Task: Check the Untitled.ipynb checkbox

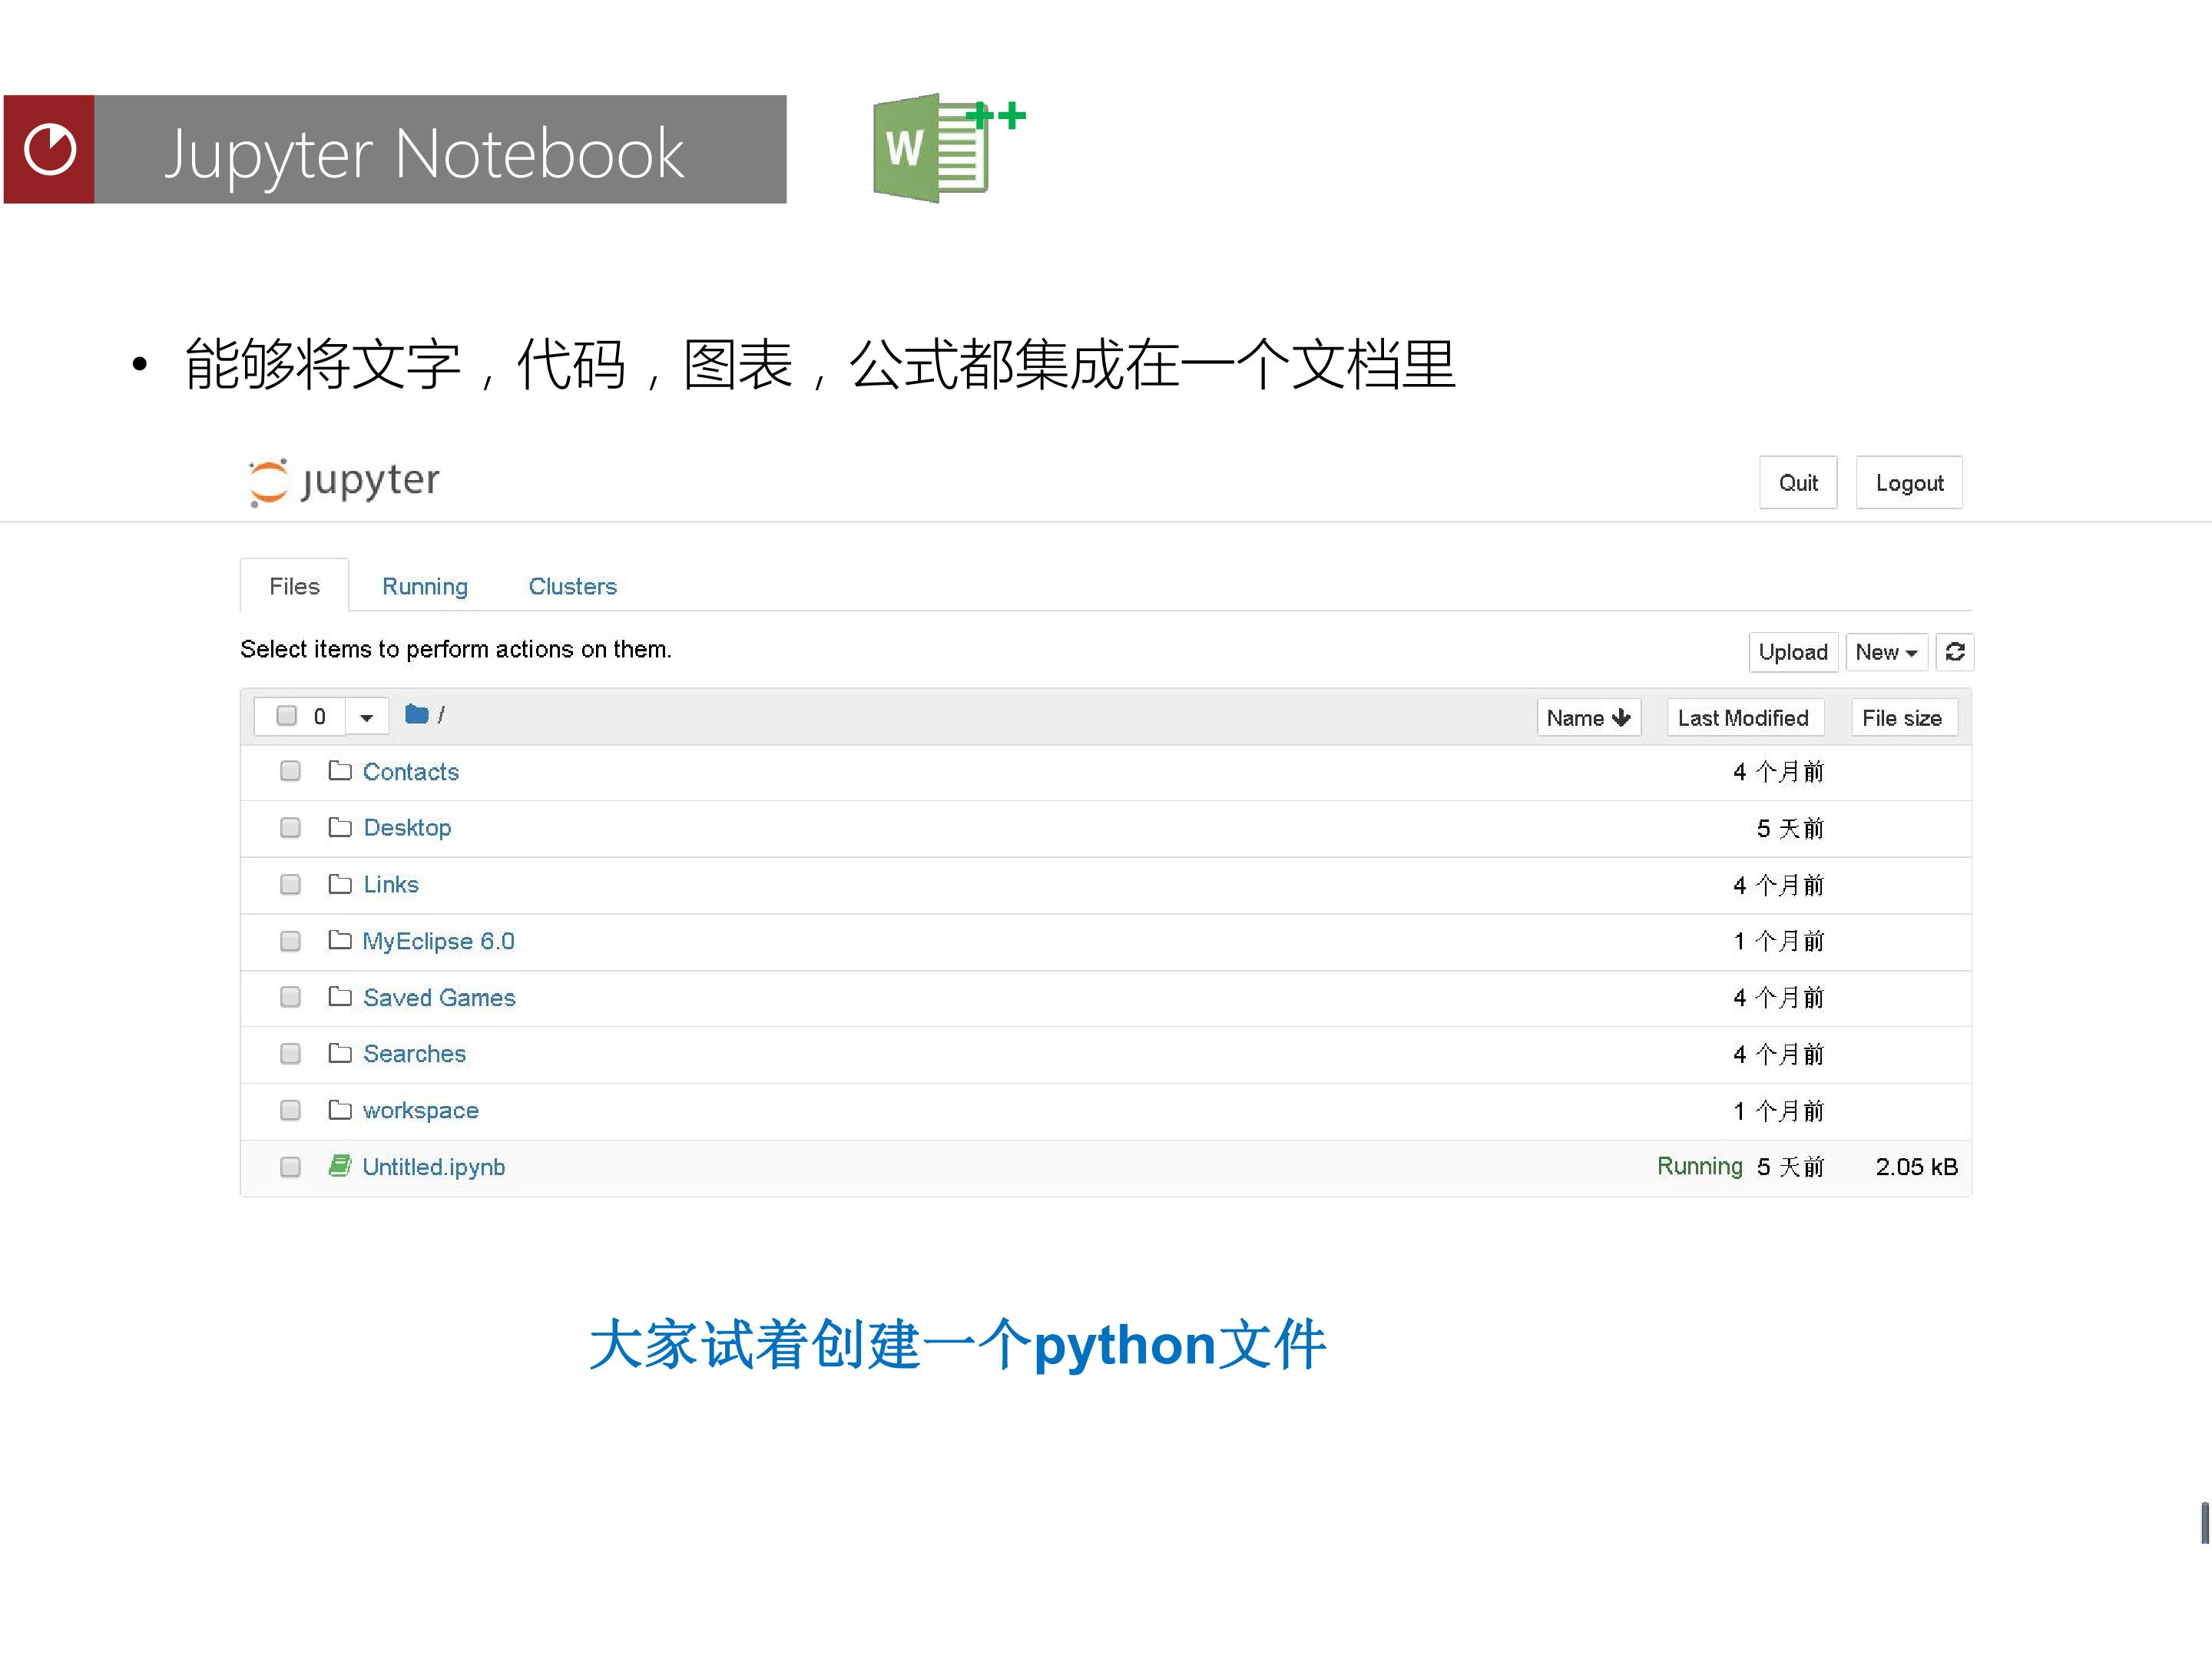Action: (x=290, y=1168)
